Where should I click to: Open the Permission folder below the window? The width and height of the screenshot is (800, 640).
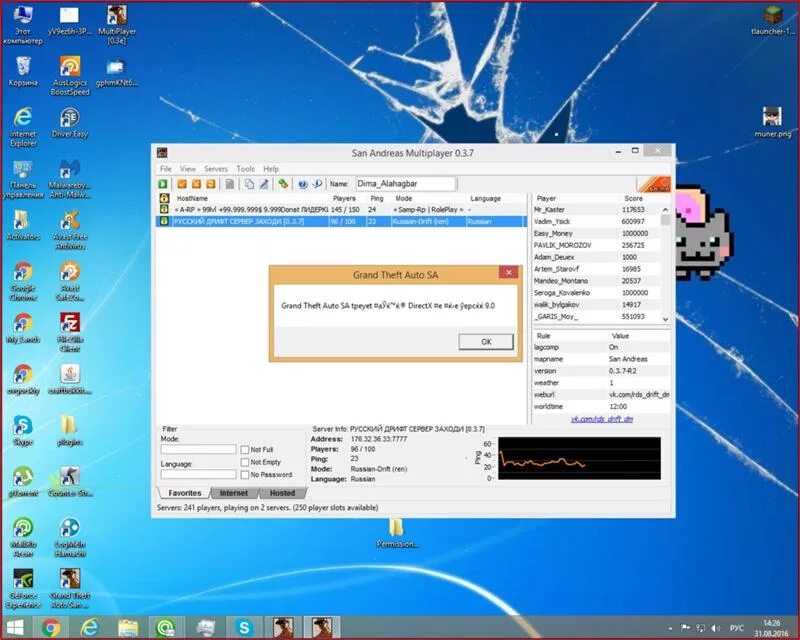coord(396,533)
